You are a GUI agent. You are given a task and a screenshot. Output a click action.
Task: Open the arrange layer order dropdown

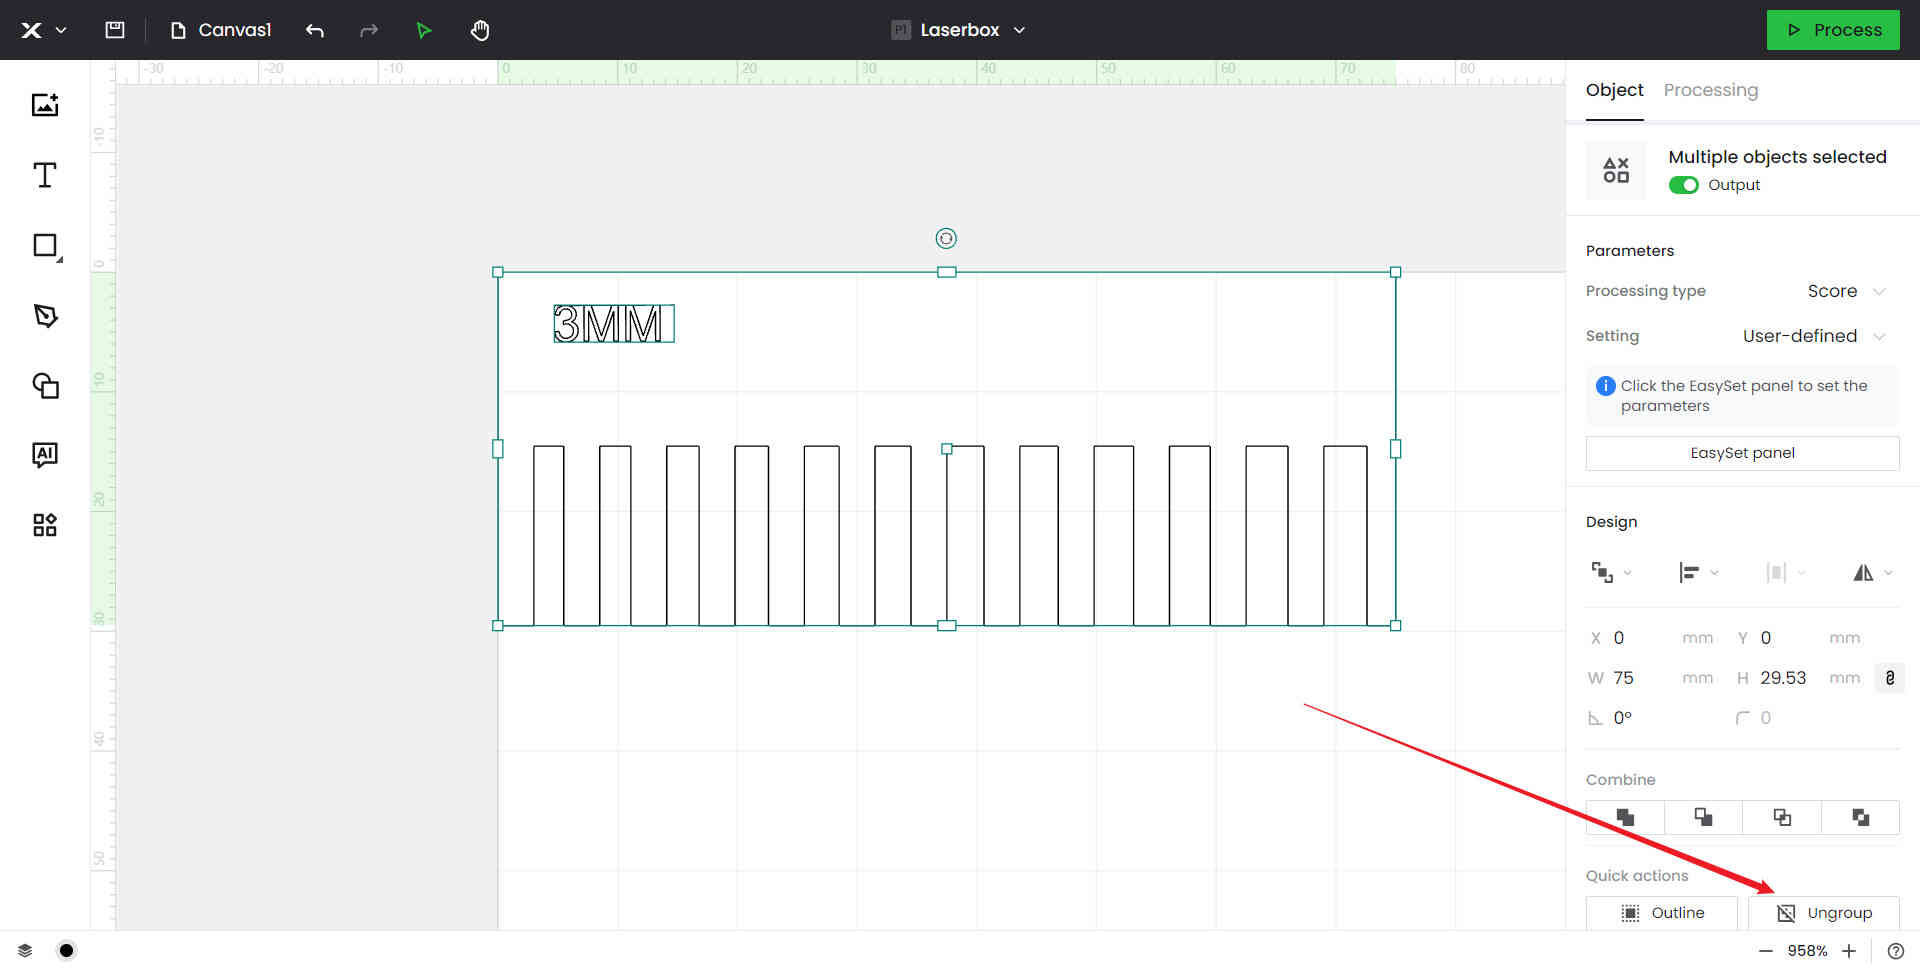pos(1611,573)
